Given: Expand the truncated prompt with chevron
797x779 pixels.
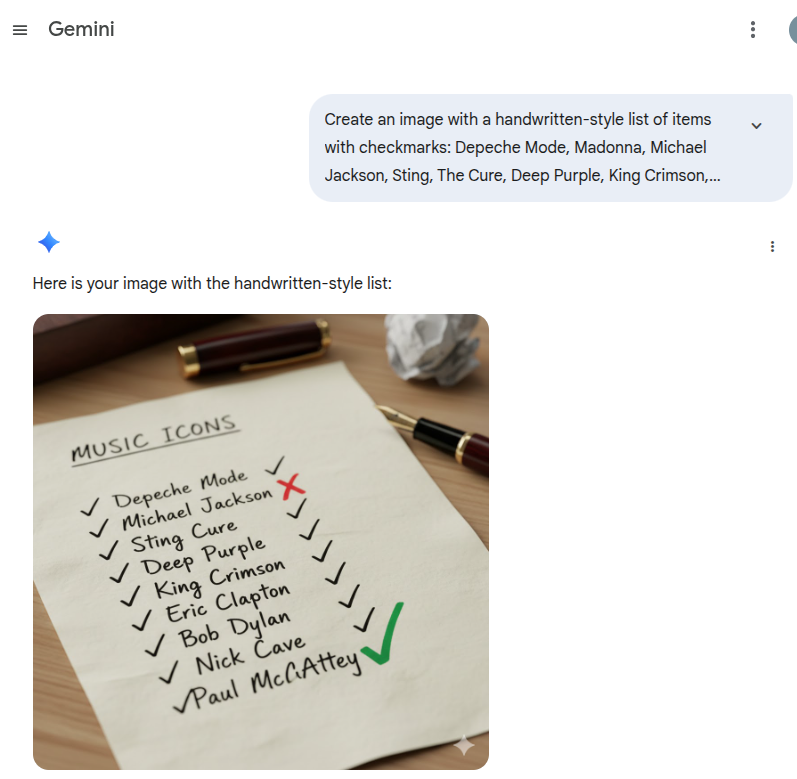Looking at the screenshot, I should click(756, 126).
